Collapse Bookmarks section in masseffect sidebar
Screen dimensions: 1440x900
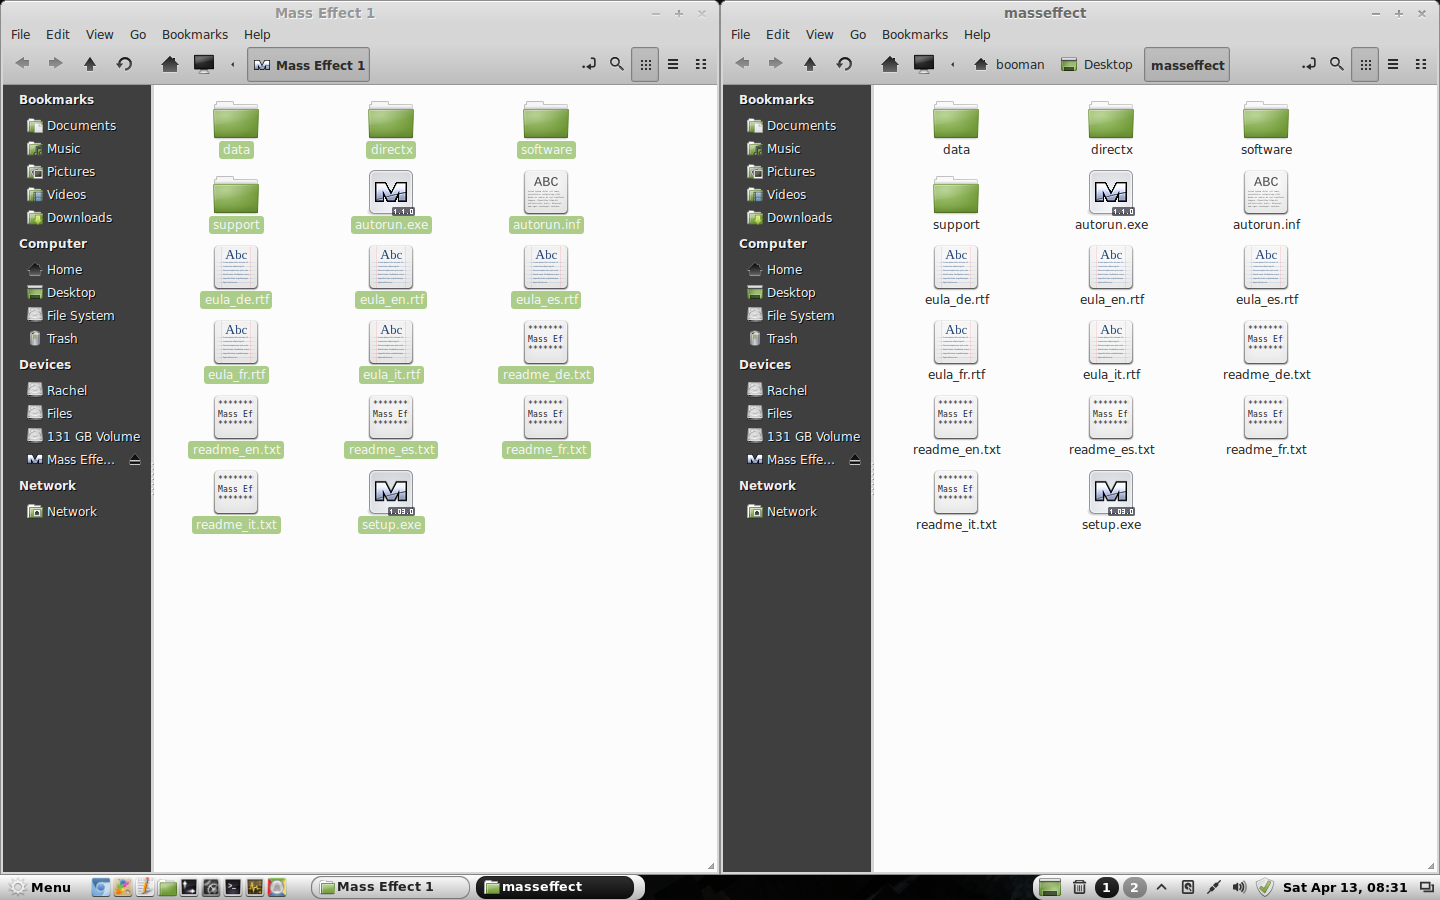[776, 100]
